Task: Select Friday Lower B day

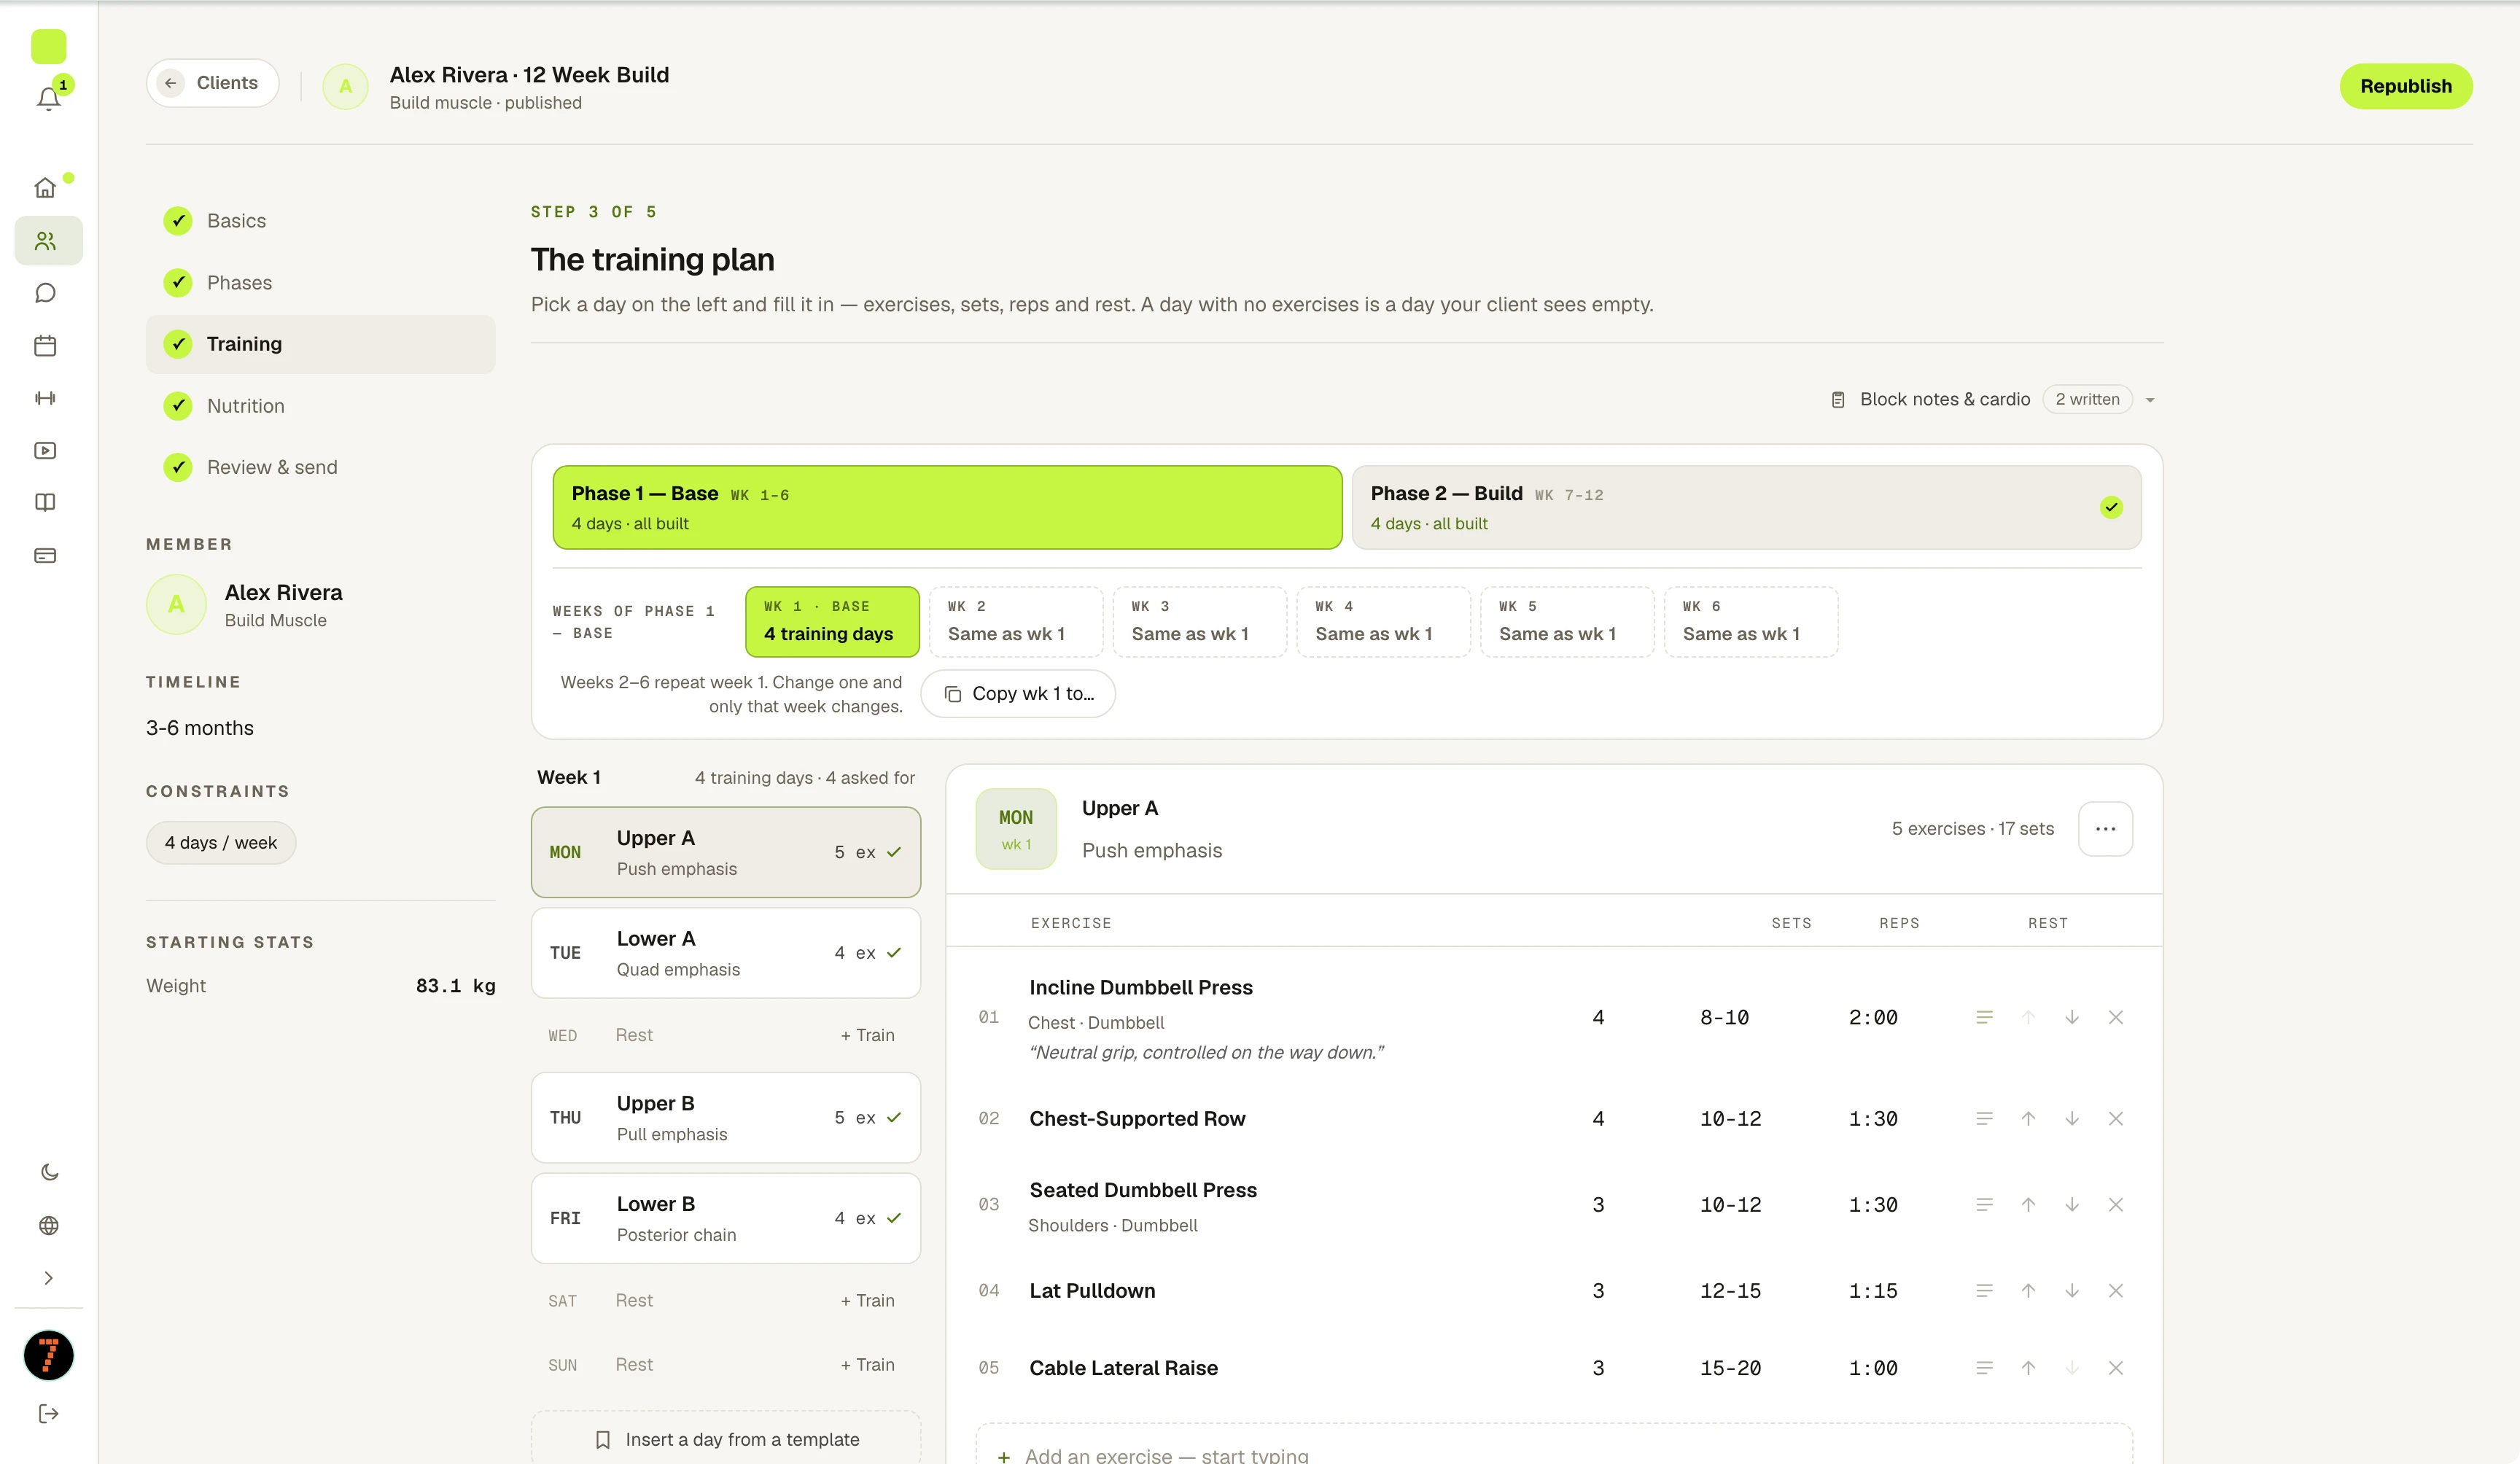Action: click(725, 1218)
